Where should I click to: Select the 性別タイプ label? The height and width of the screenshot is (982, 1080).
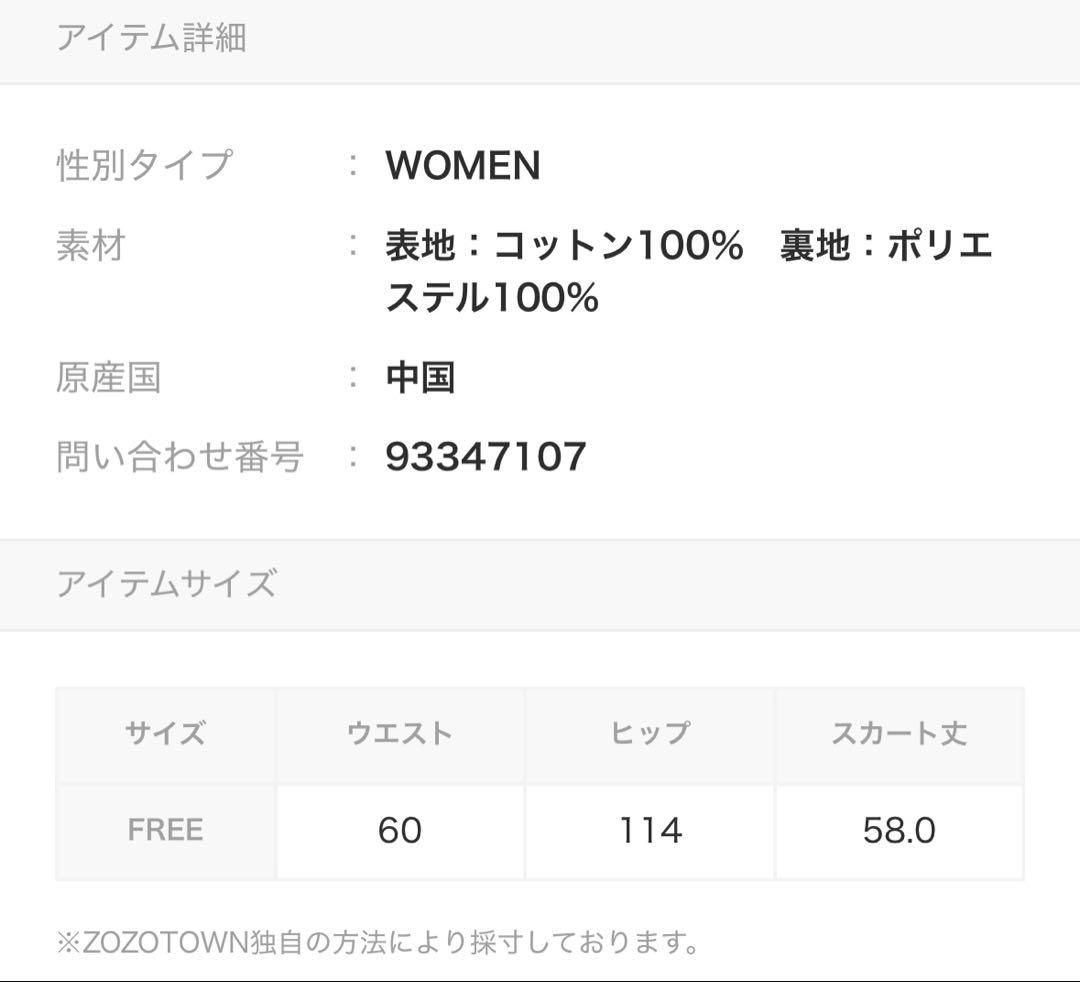click(144, 165)
